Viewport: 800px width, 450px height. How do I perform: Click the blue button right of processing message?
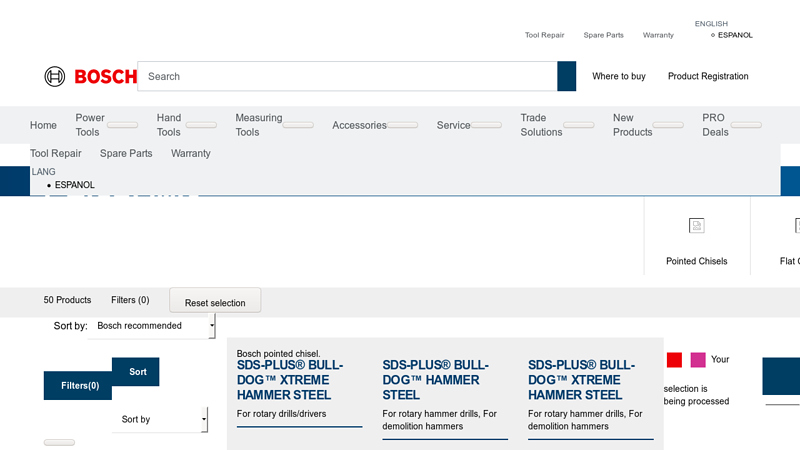click(781, 376)
